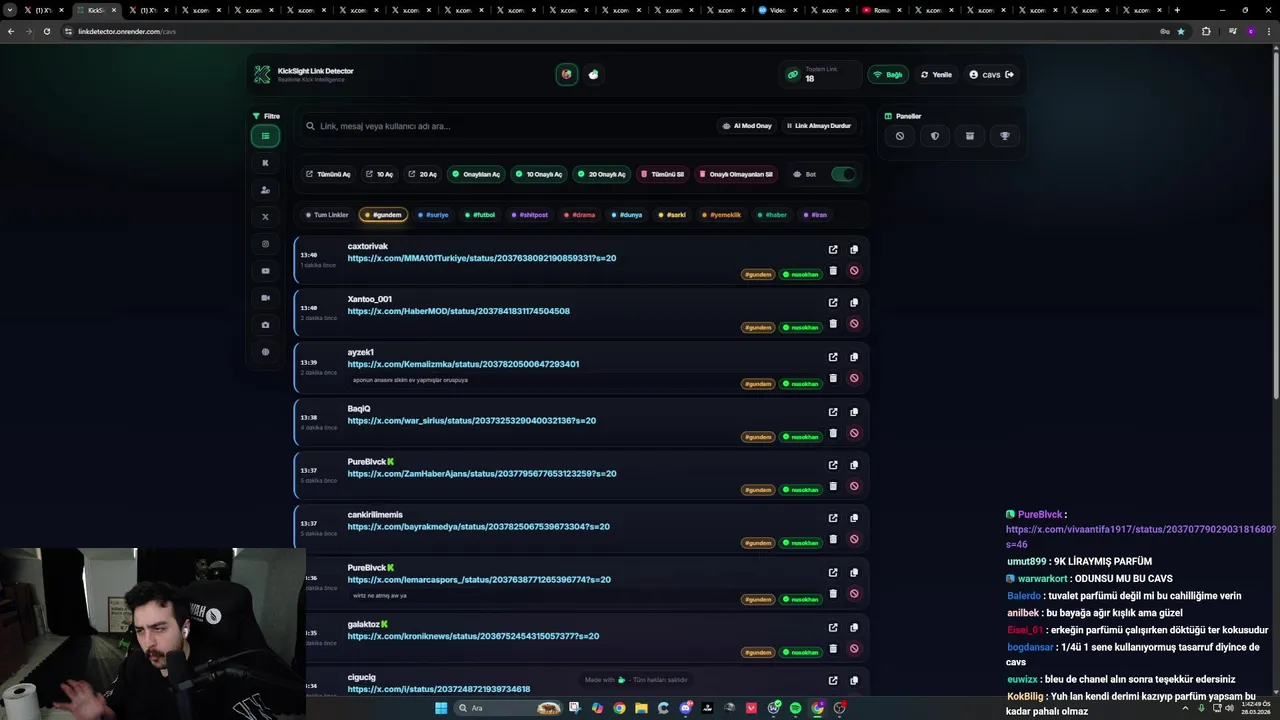Filter by YouTube icon in sidebar
Viewport: 1280px width, 720px height.
click(265, 271)
